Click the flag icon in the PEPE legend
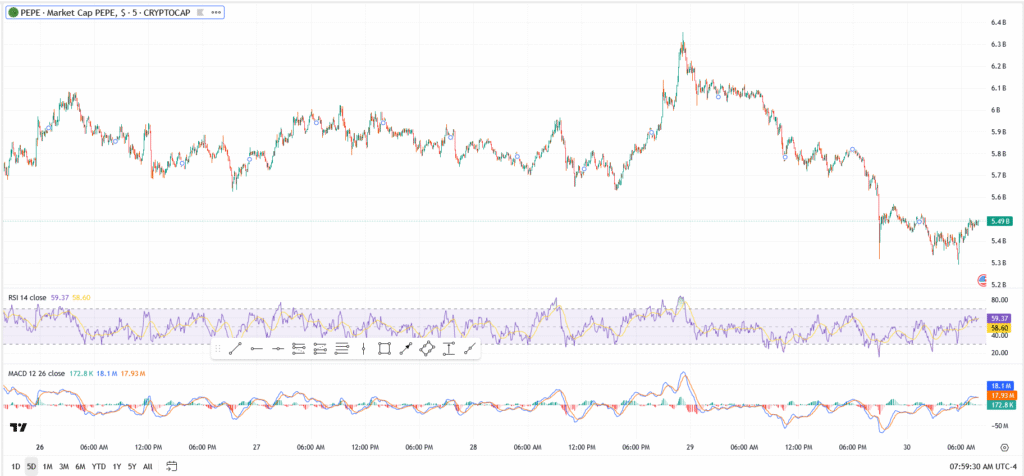 click(200, 12)
